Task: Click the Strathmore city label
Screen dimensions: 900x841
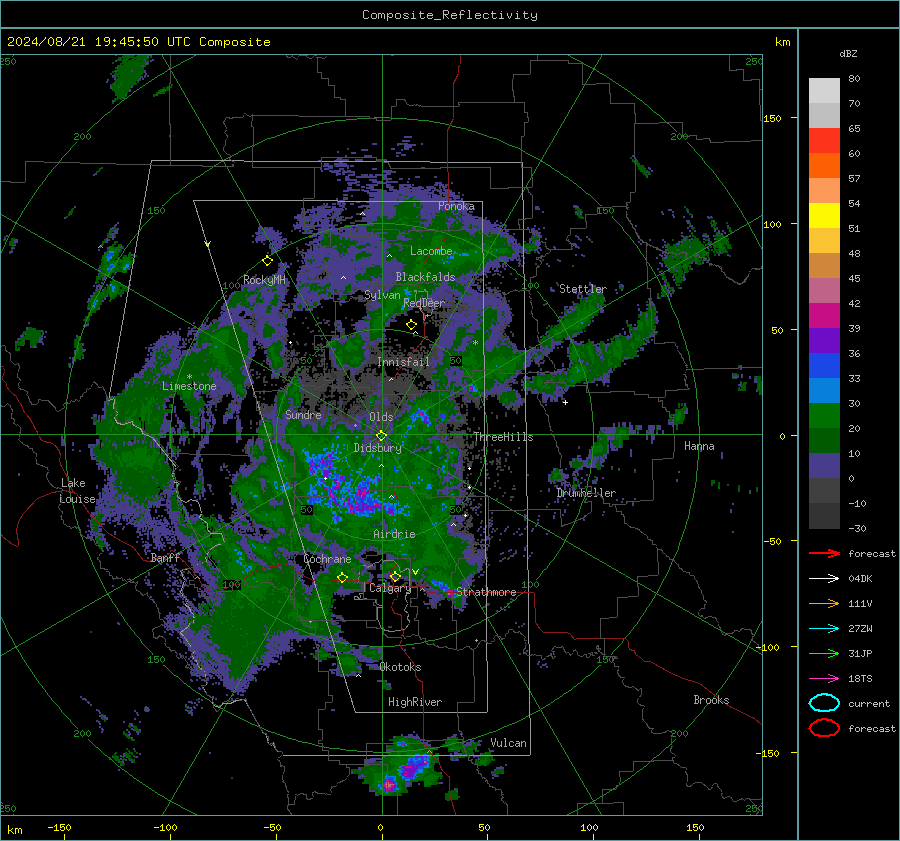Action: [x=486, y=592]
